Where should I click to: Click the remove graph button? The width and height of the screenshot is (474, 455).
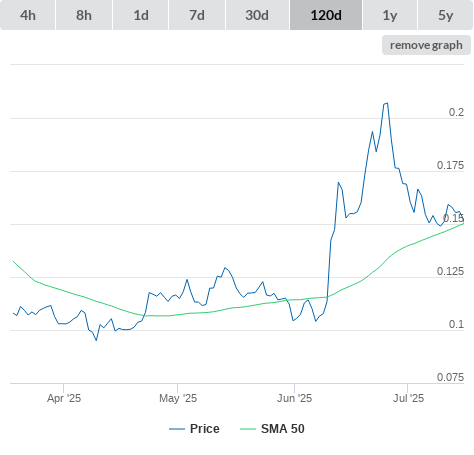(x=426, y=45)
